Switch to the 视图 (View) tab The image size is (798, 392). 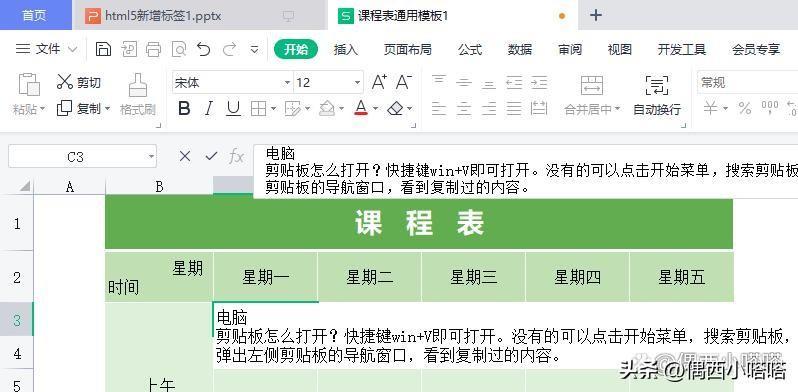[619, 49]
